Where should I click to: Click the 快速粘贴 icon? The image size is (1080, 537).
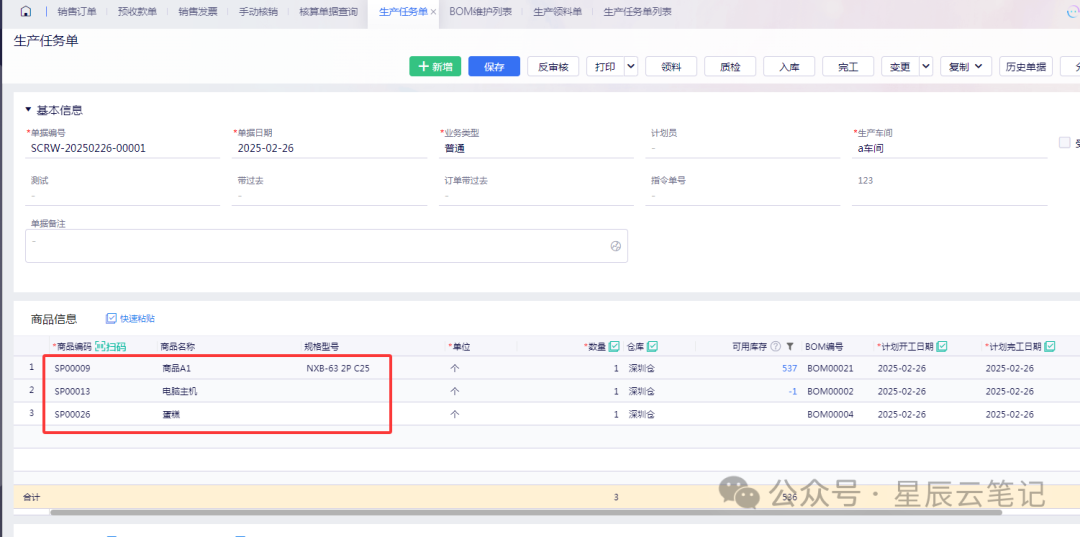pyautogui.click(x=112, y=318)
